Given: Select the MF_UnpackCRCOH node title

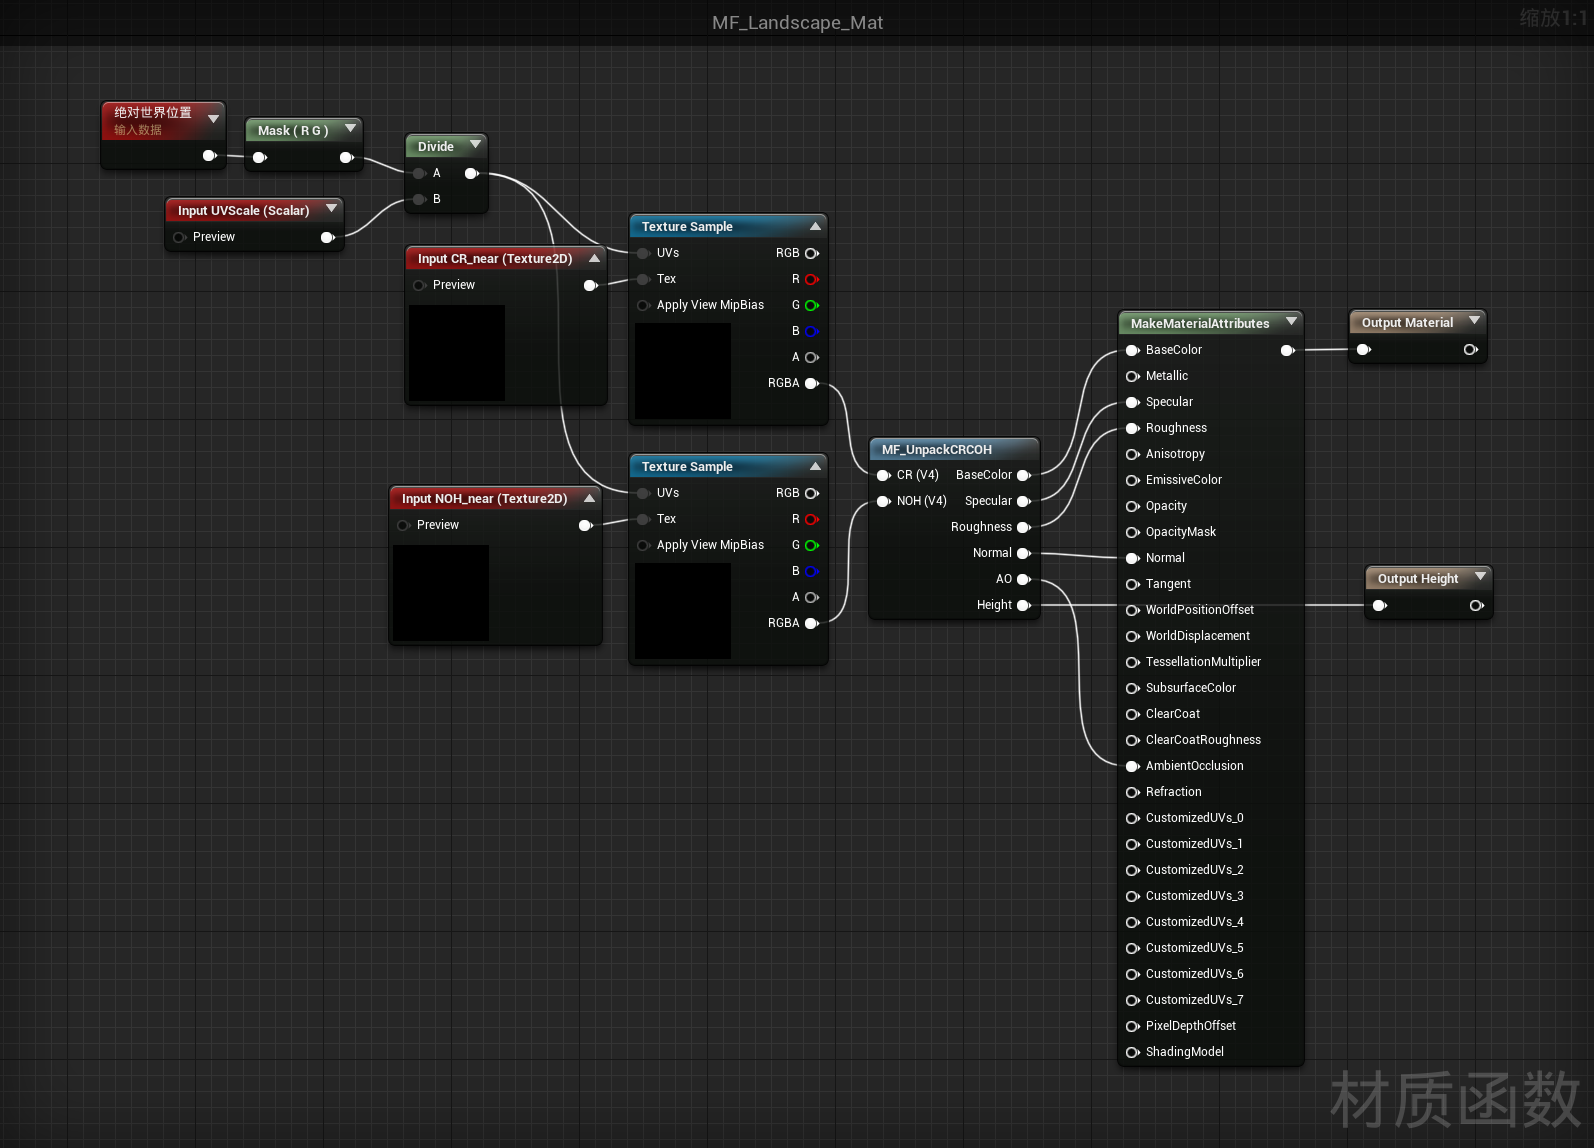Looking at the screenshot, I should pyautogui.click(x=936, y=450).
